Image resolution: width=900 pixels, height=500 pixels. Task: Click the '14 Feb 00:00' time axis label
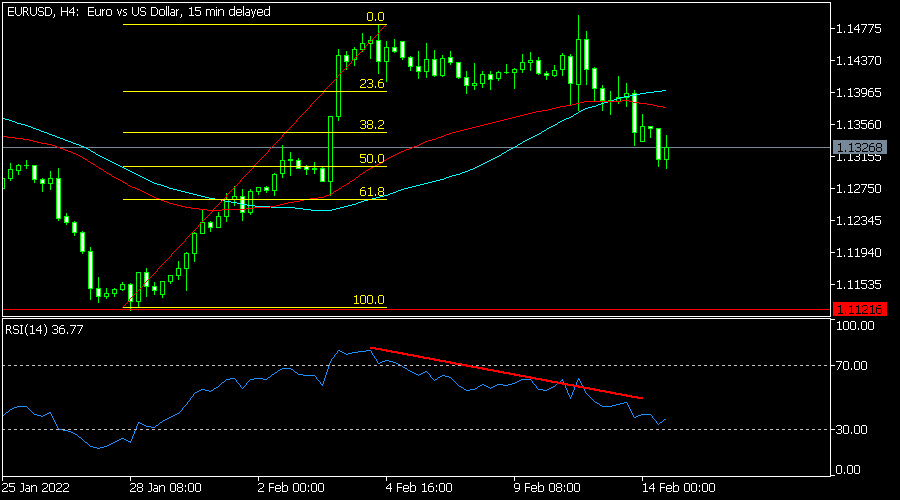(x=678, y=488)
